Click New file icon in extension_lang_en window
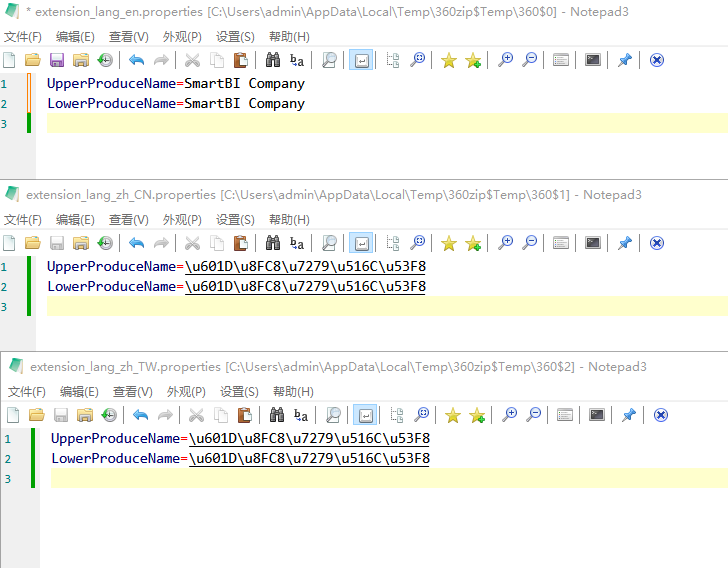The height and width of the screenshot is (568, 728). coord(9,60)
